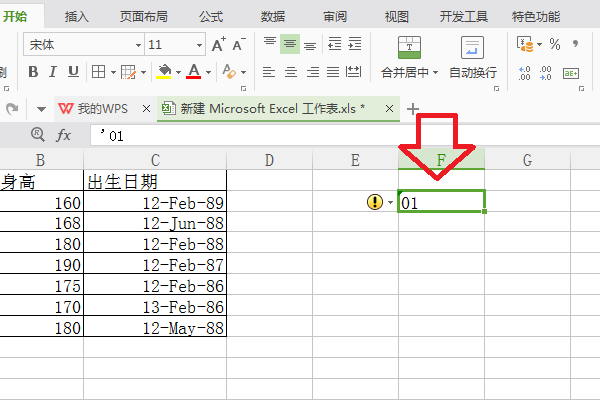This screenshot has height=400, width=600.
Task: Apply yellow fill color bucket
Action: pyautogui.click(x=164, y=72)
